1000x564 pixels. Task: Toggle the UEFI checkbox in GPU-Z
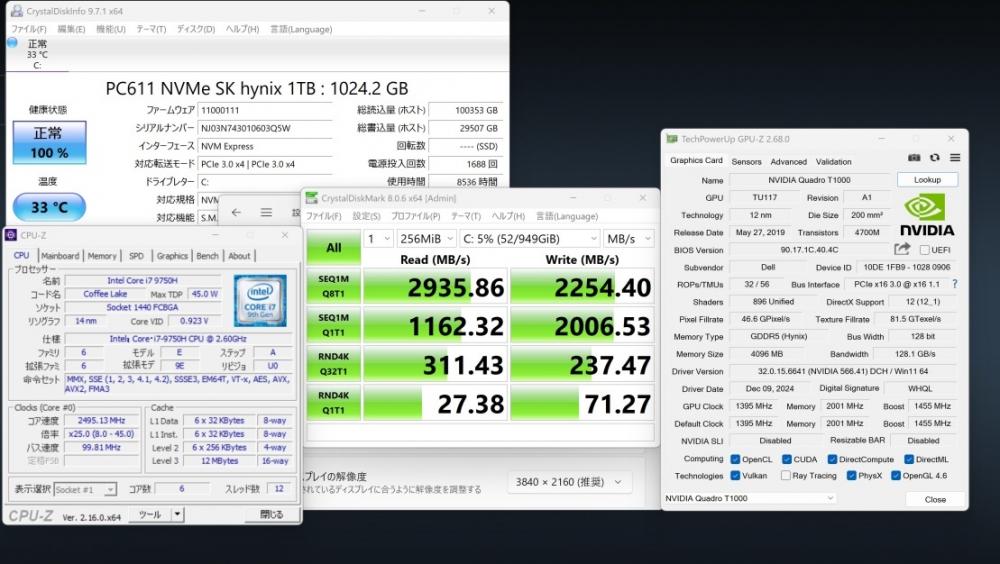pos(924,249)
